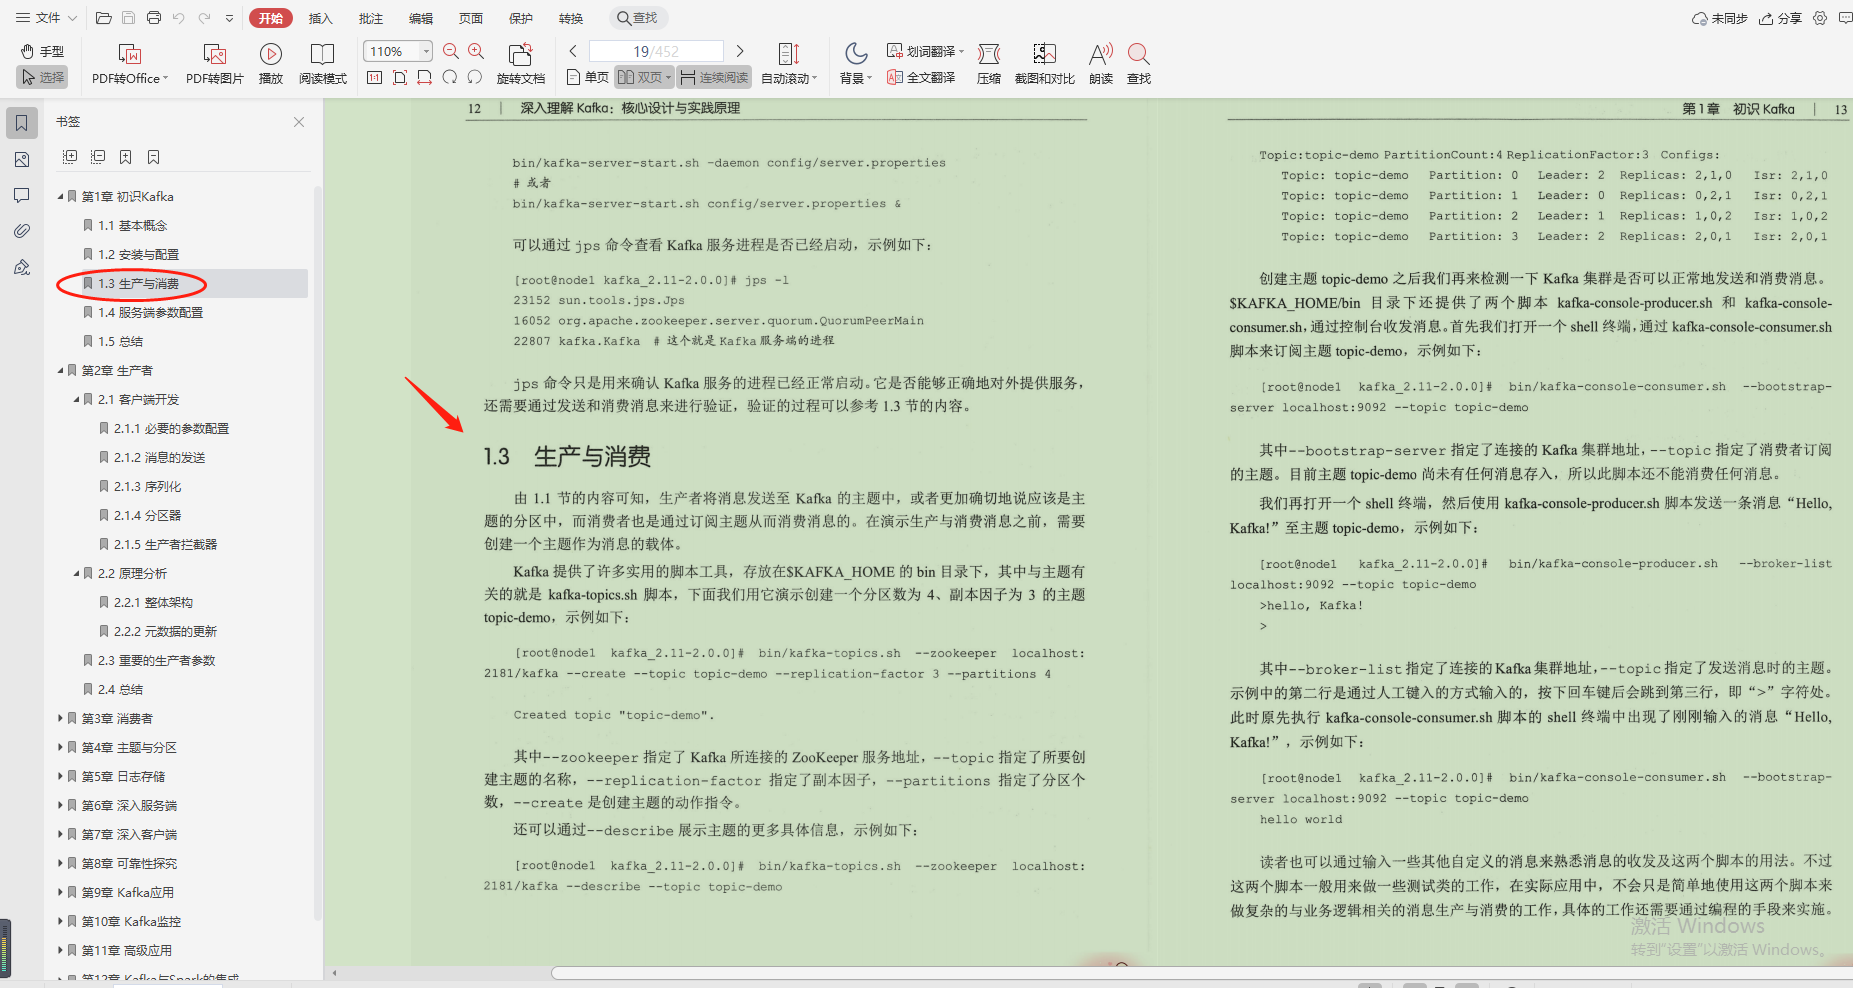Open the PDF转Office converter

(130, 64)
